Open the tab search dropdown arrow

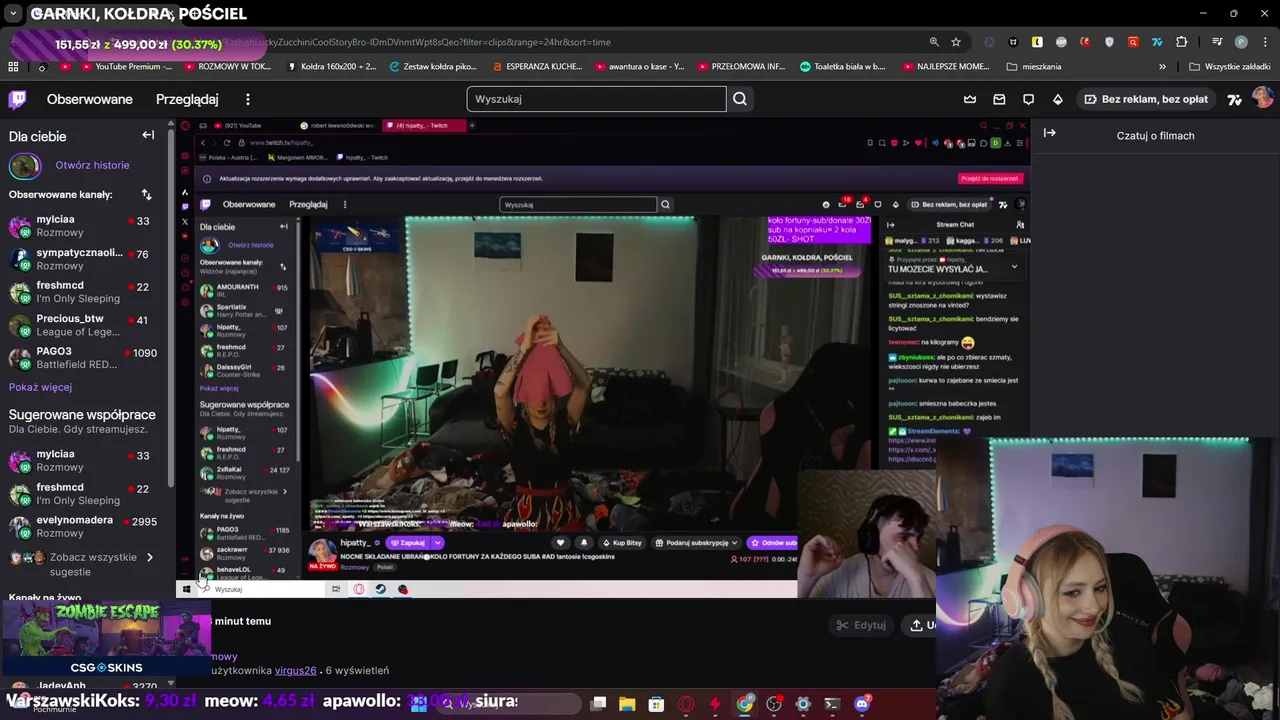13,14
